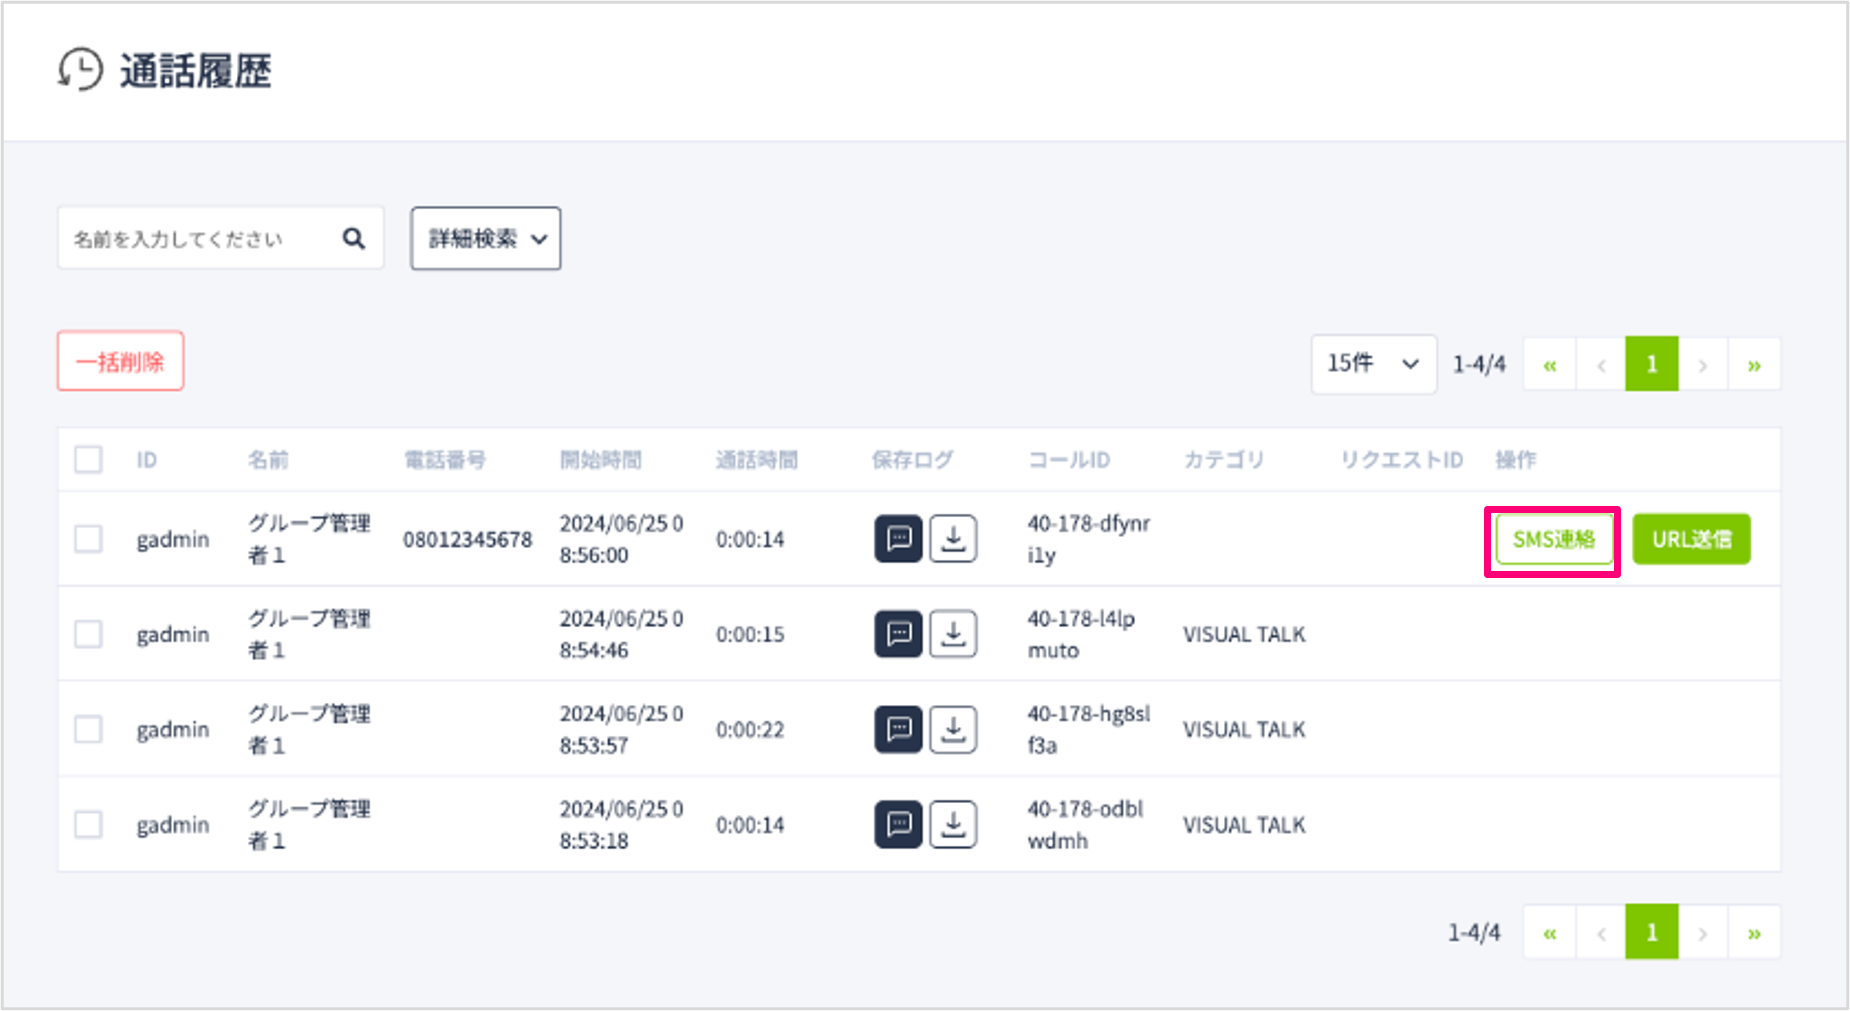Expand the 詳細検索 advanced search dropdown
Image resolution: width=1850 pixels, height=1011 pixels.
pos(486,238)
